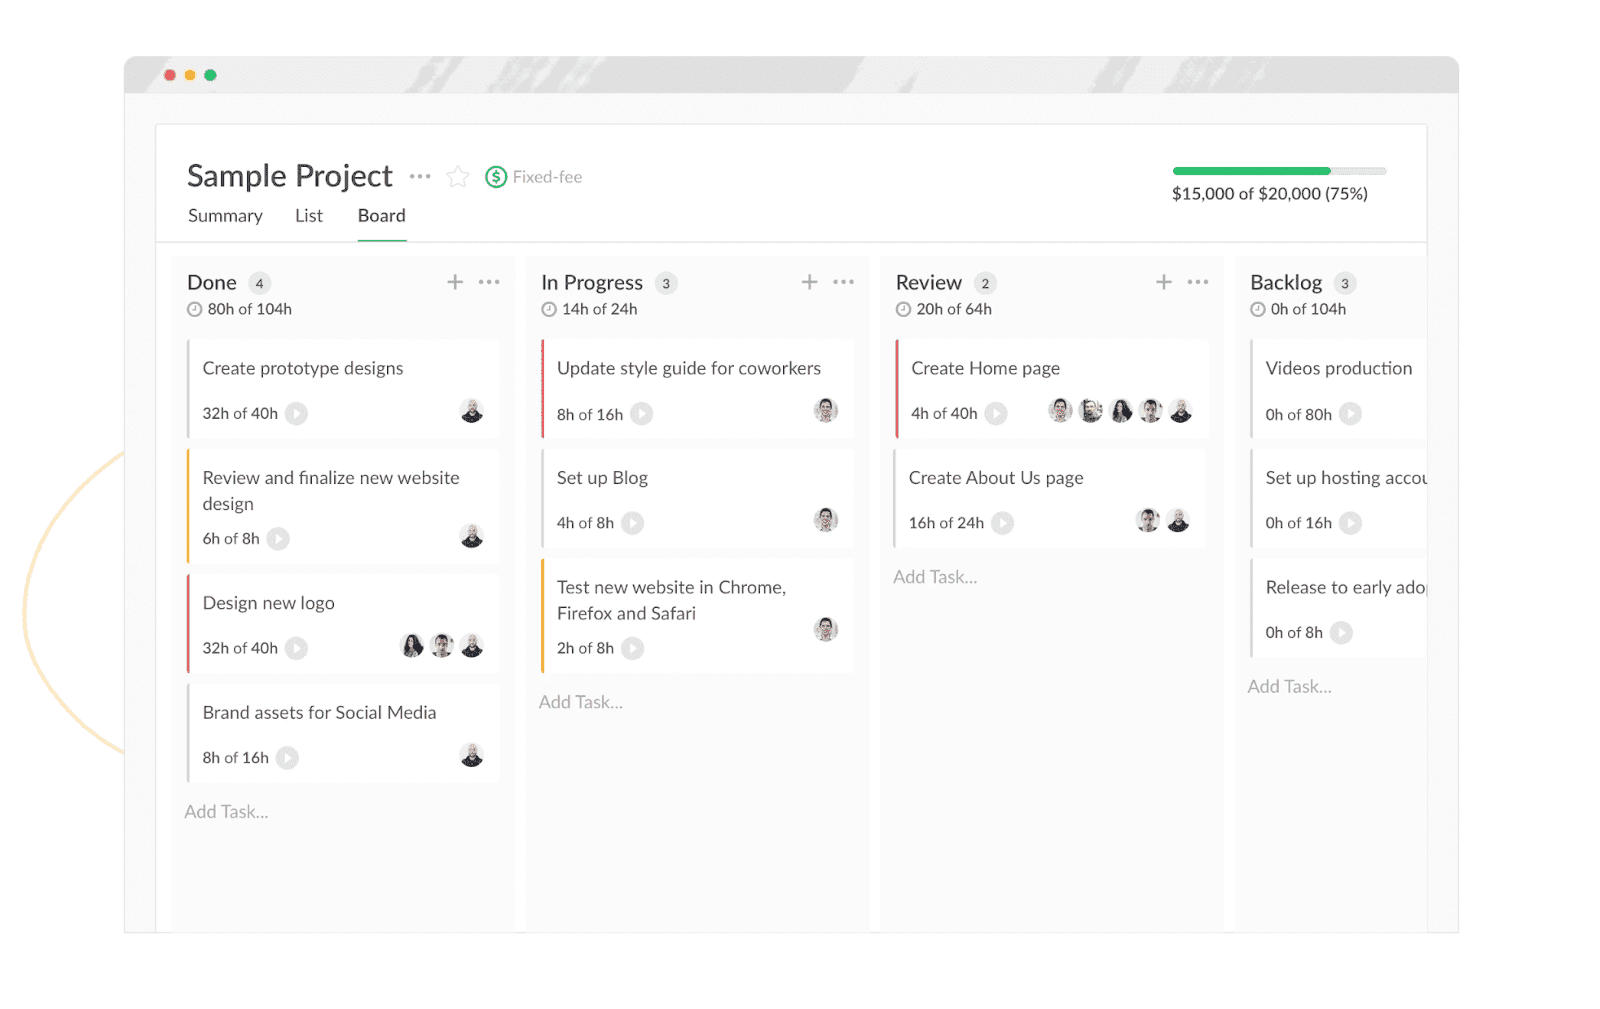Open Sample Project more options menu

click(420, 177)
